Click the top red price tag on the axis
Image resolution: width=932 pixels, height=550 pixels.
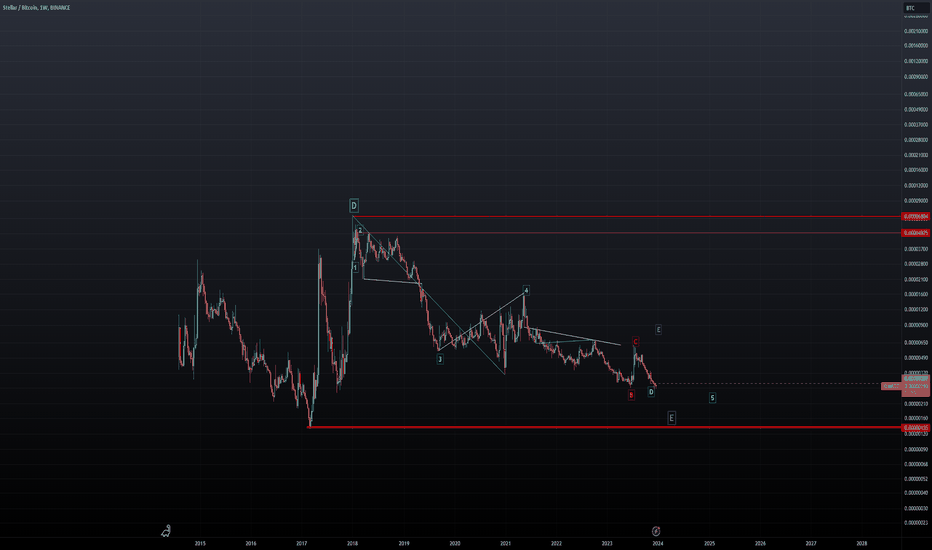pos(916,216)
